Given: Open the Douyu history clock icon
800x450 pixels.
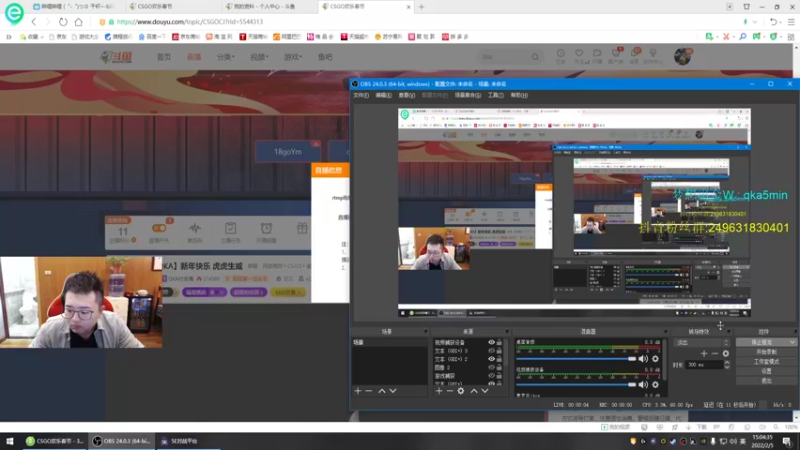Looking at the screenshot, I should click(x=561, y=53).
